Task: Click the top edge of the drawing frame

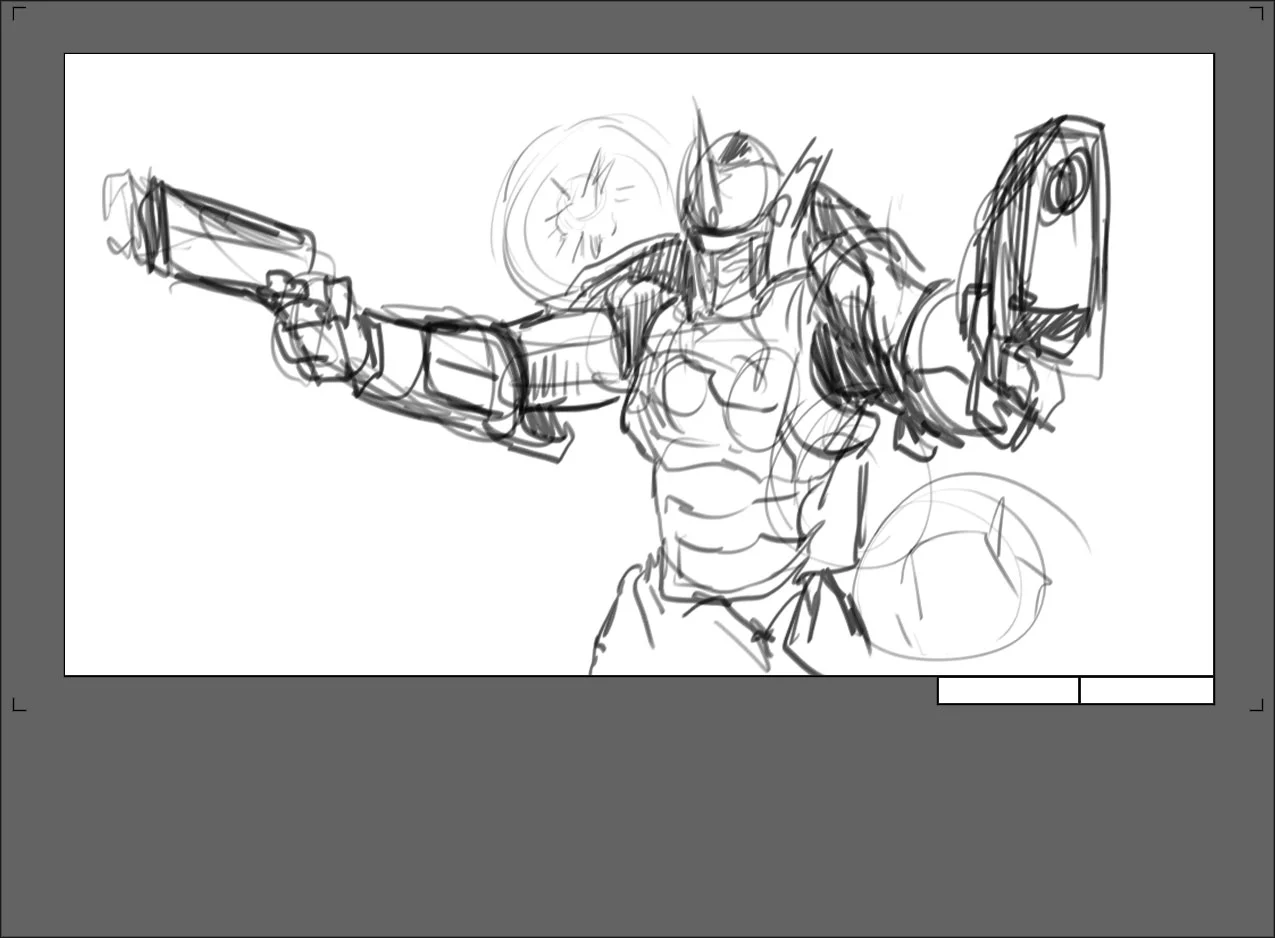Action: 640,55
